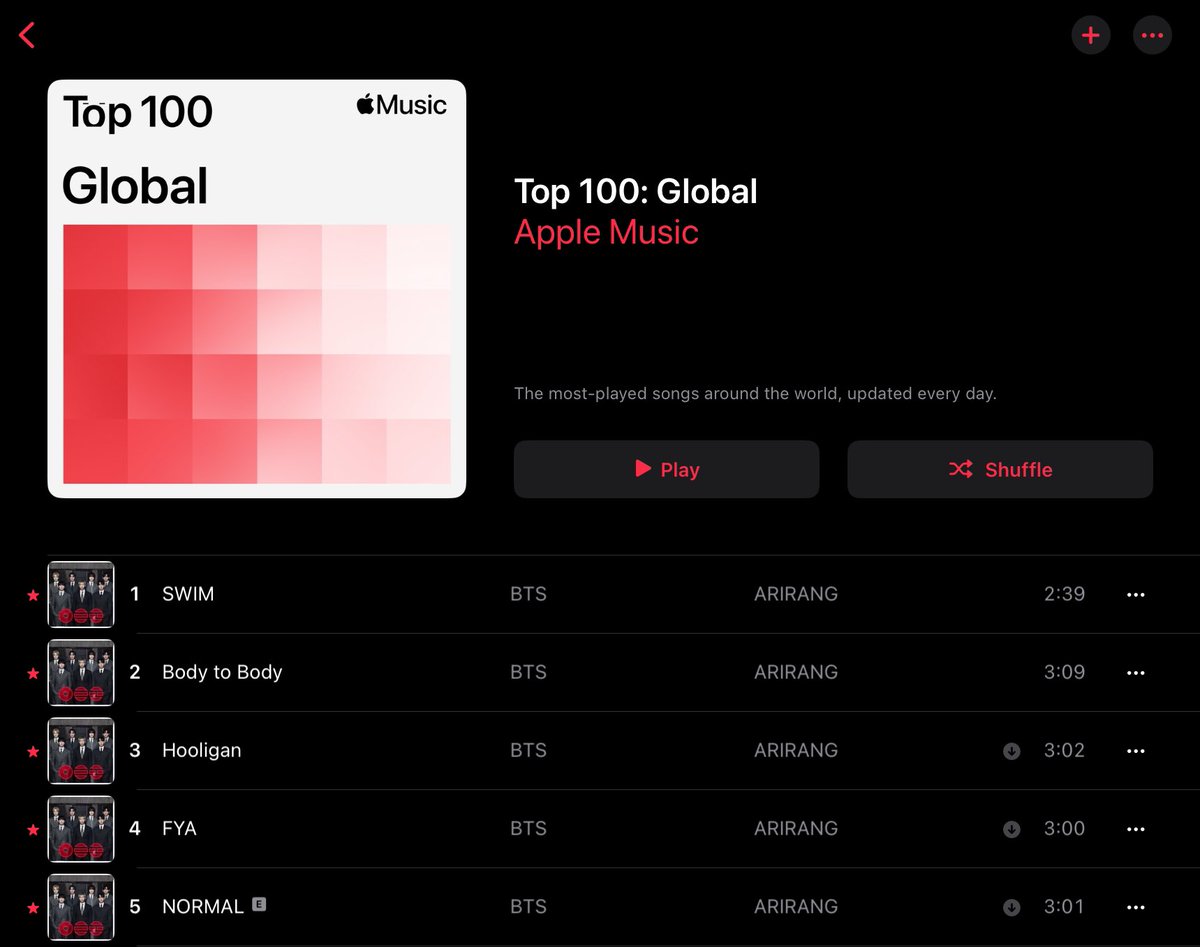Select the favorite star next to Hooligan
The image size is (1200, 947).
(32, 751)
